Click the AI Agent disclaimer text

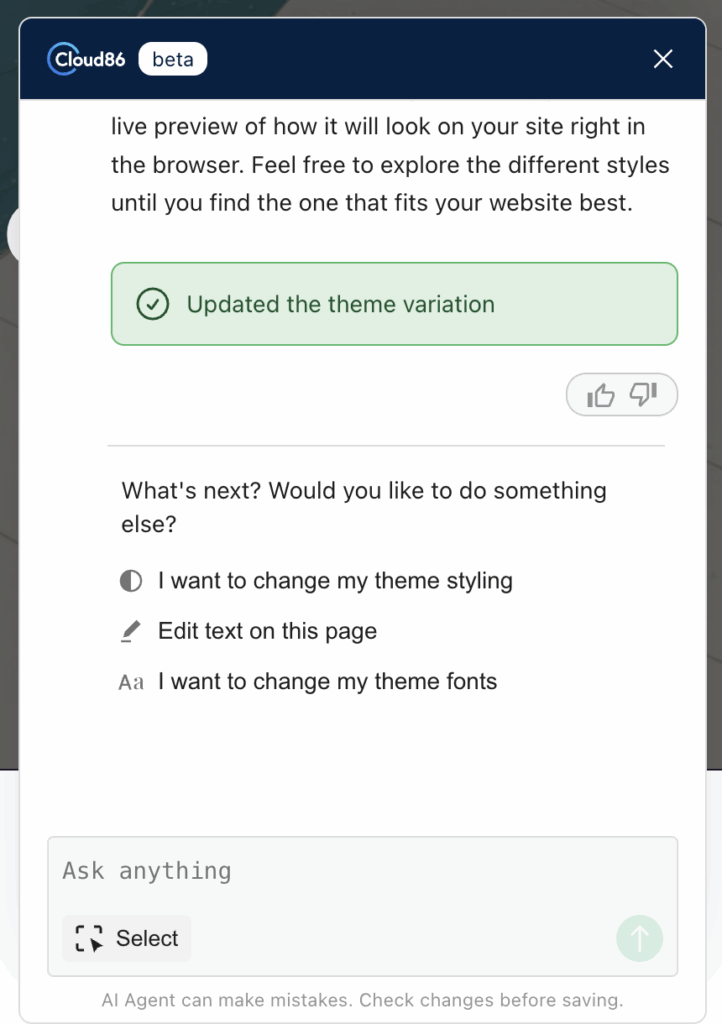coord(362,1000)
